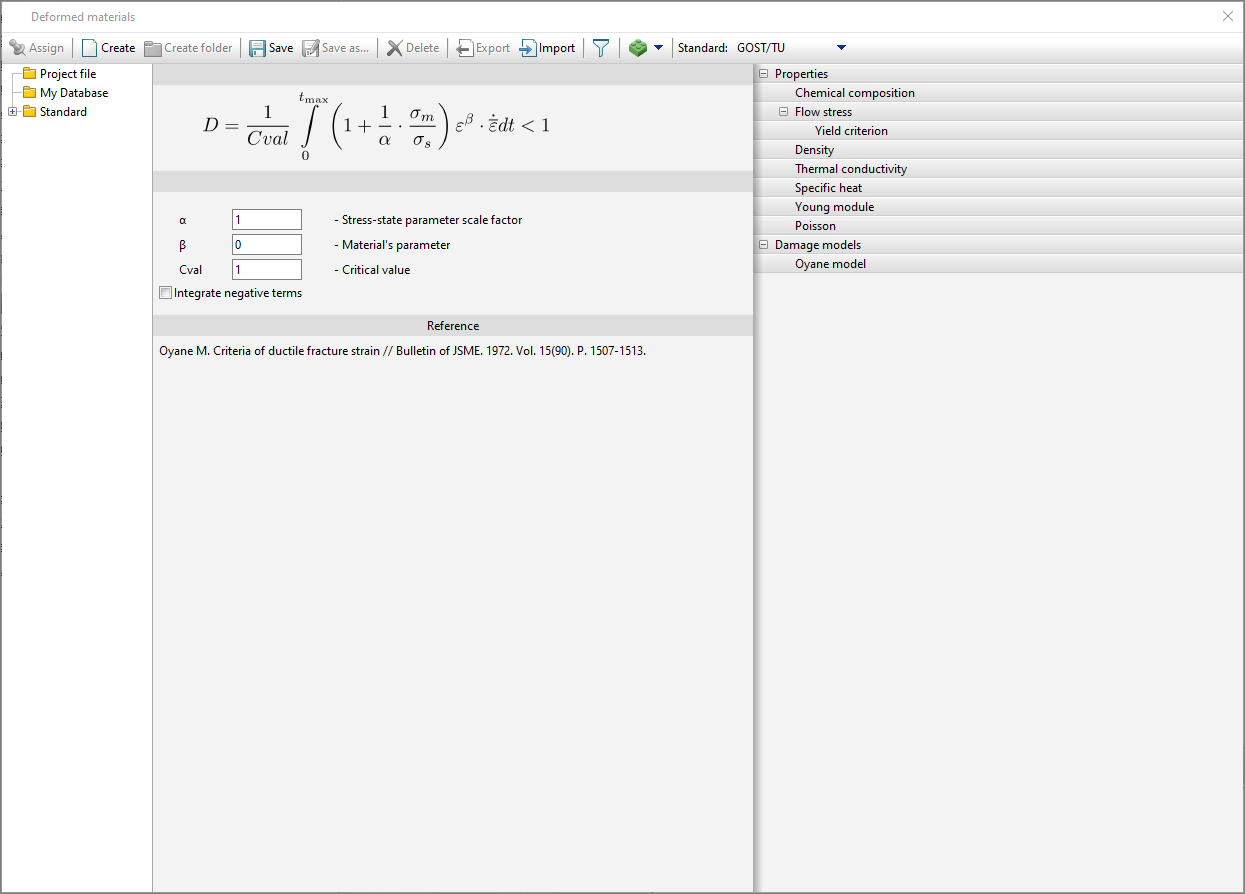1245x894 pixels.
Task: Open the filter funnel icon
Action: (x=600, y=48)
